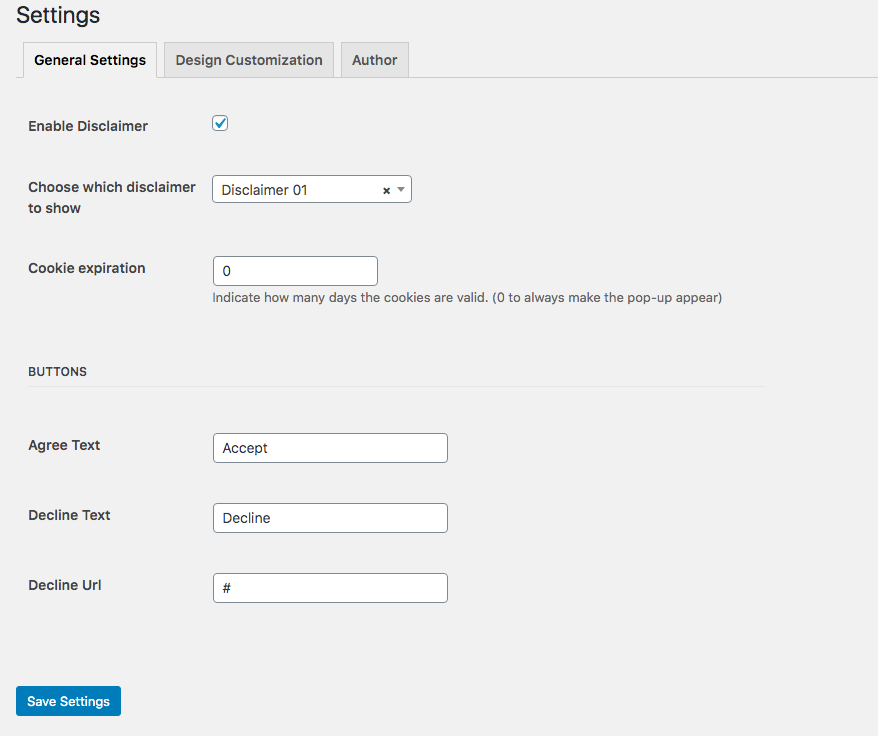
Task: Click the disclaimer dropdown arrow
Action: point(401,189)
